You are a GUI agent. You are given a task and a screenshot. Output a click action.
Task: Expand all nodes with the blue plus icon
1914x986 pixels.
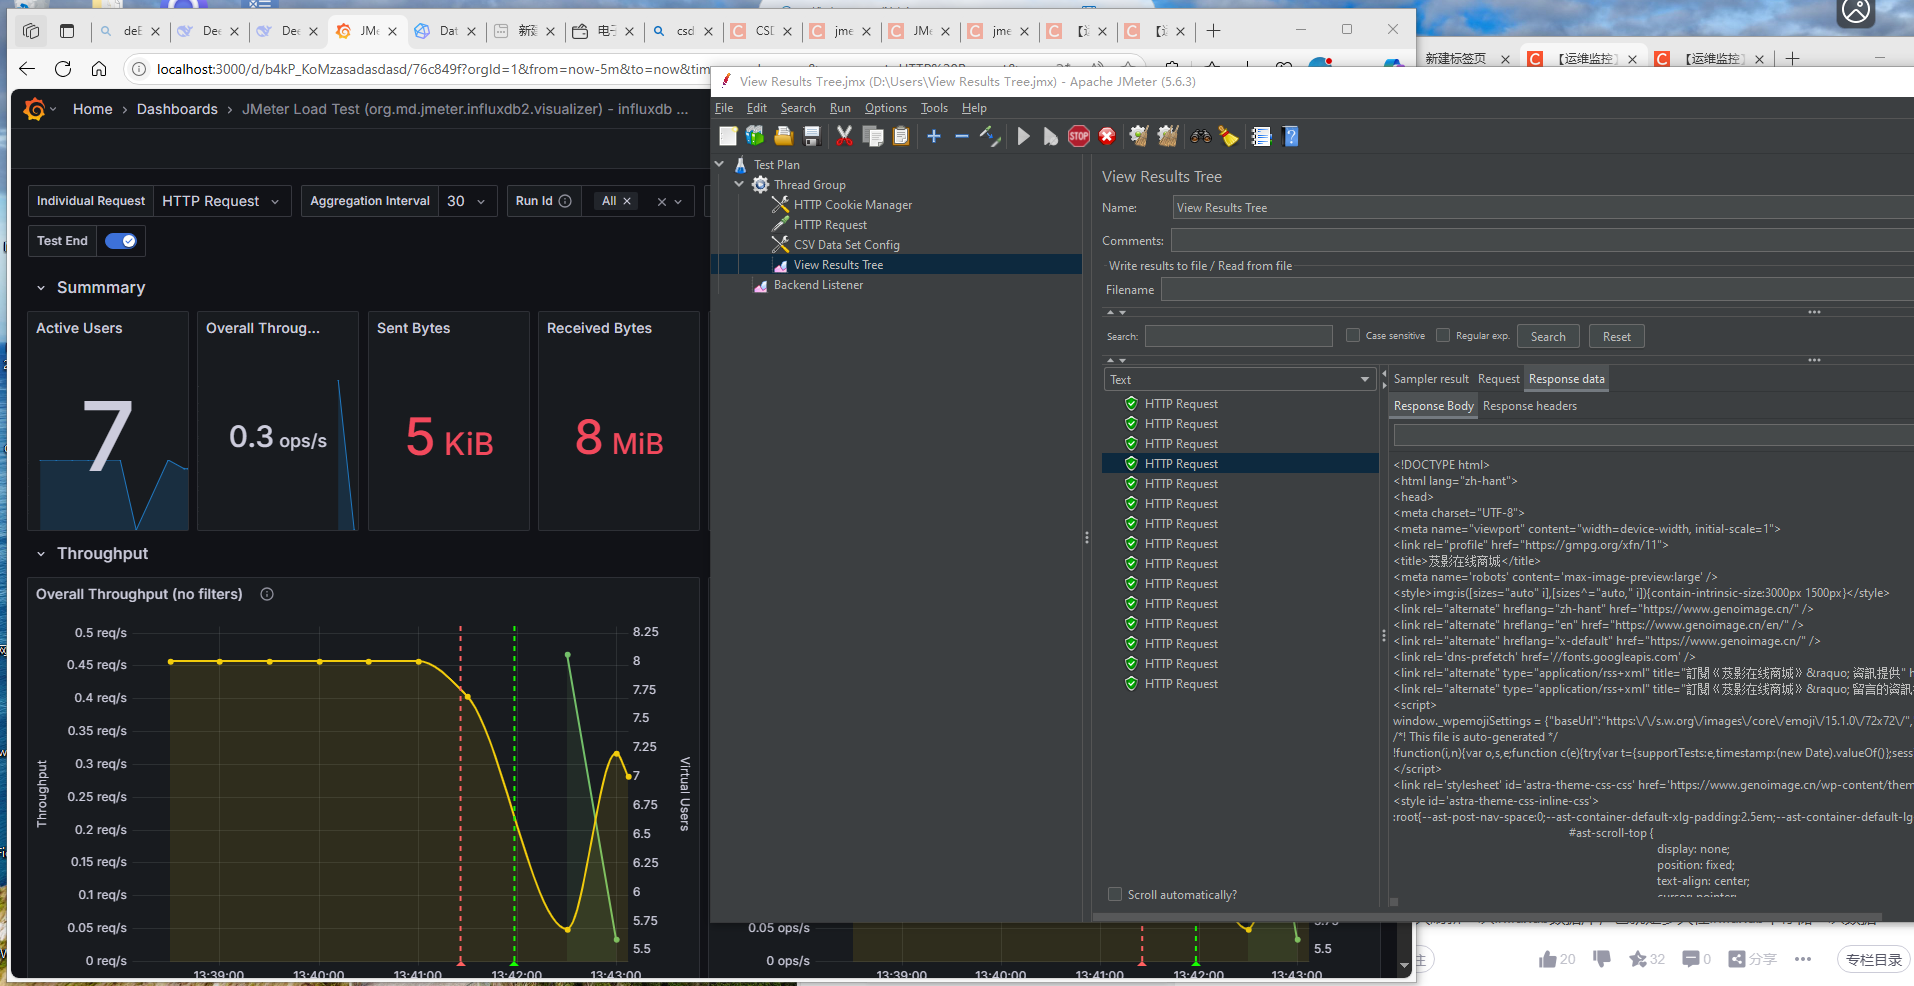[x=934, y=136]
